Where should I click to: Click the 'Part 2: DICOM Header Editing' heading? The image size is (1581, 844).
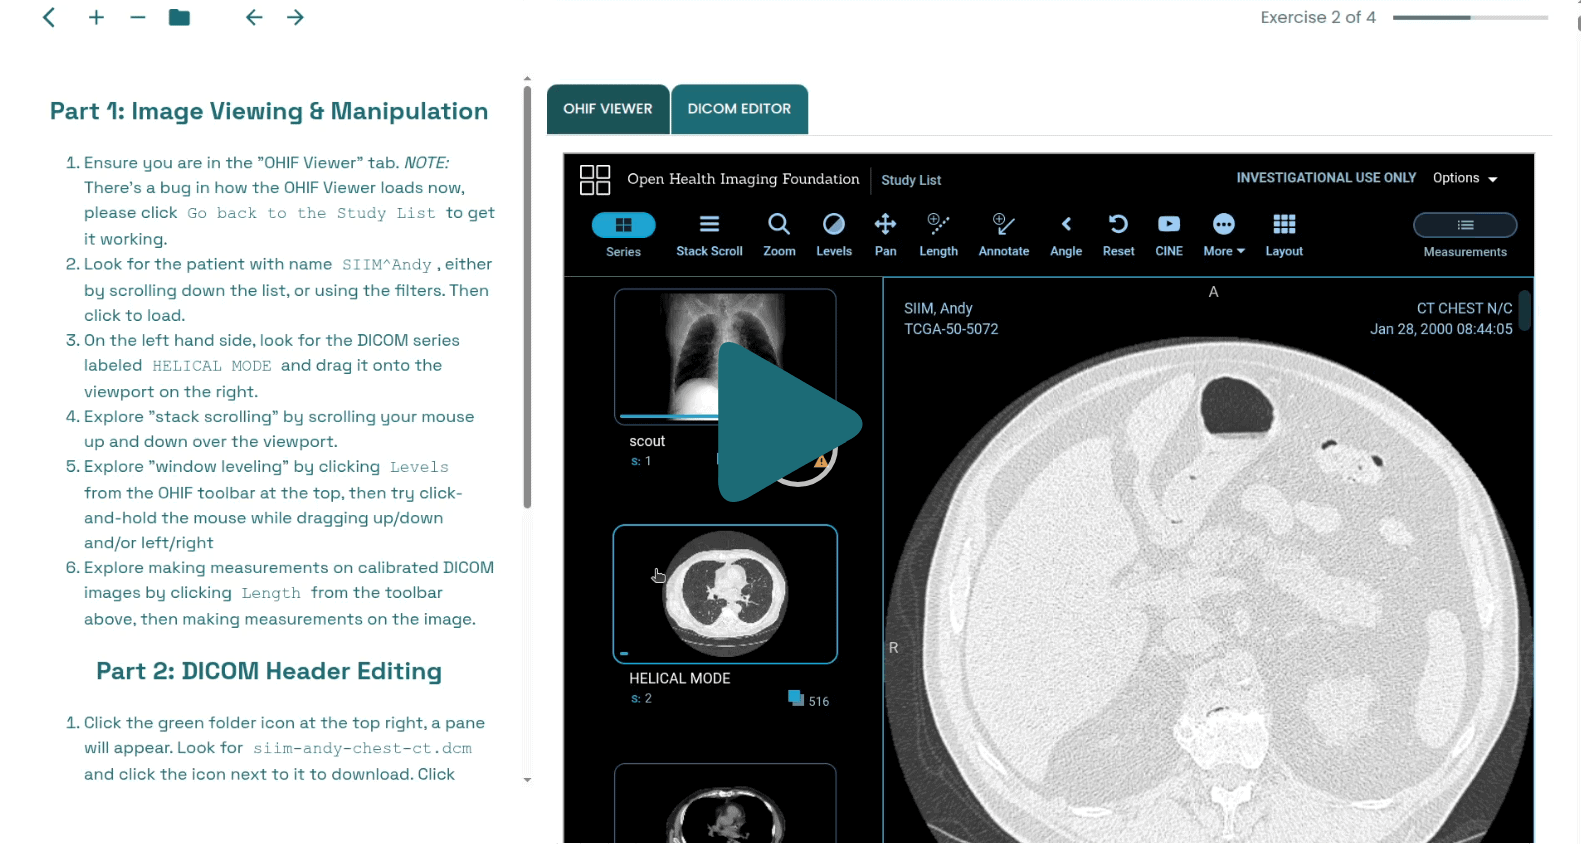tap(269, 671)
